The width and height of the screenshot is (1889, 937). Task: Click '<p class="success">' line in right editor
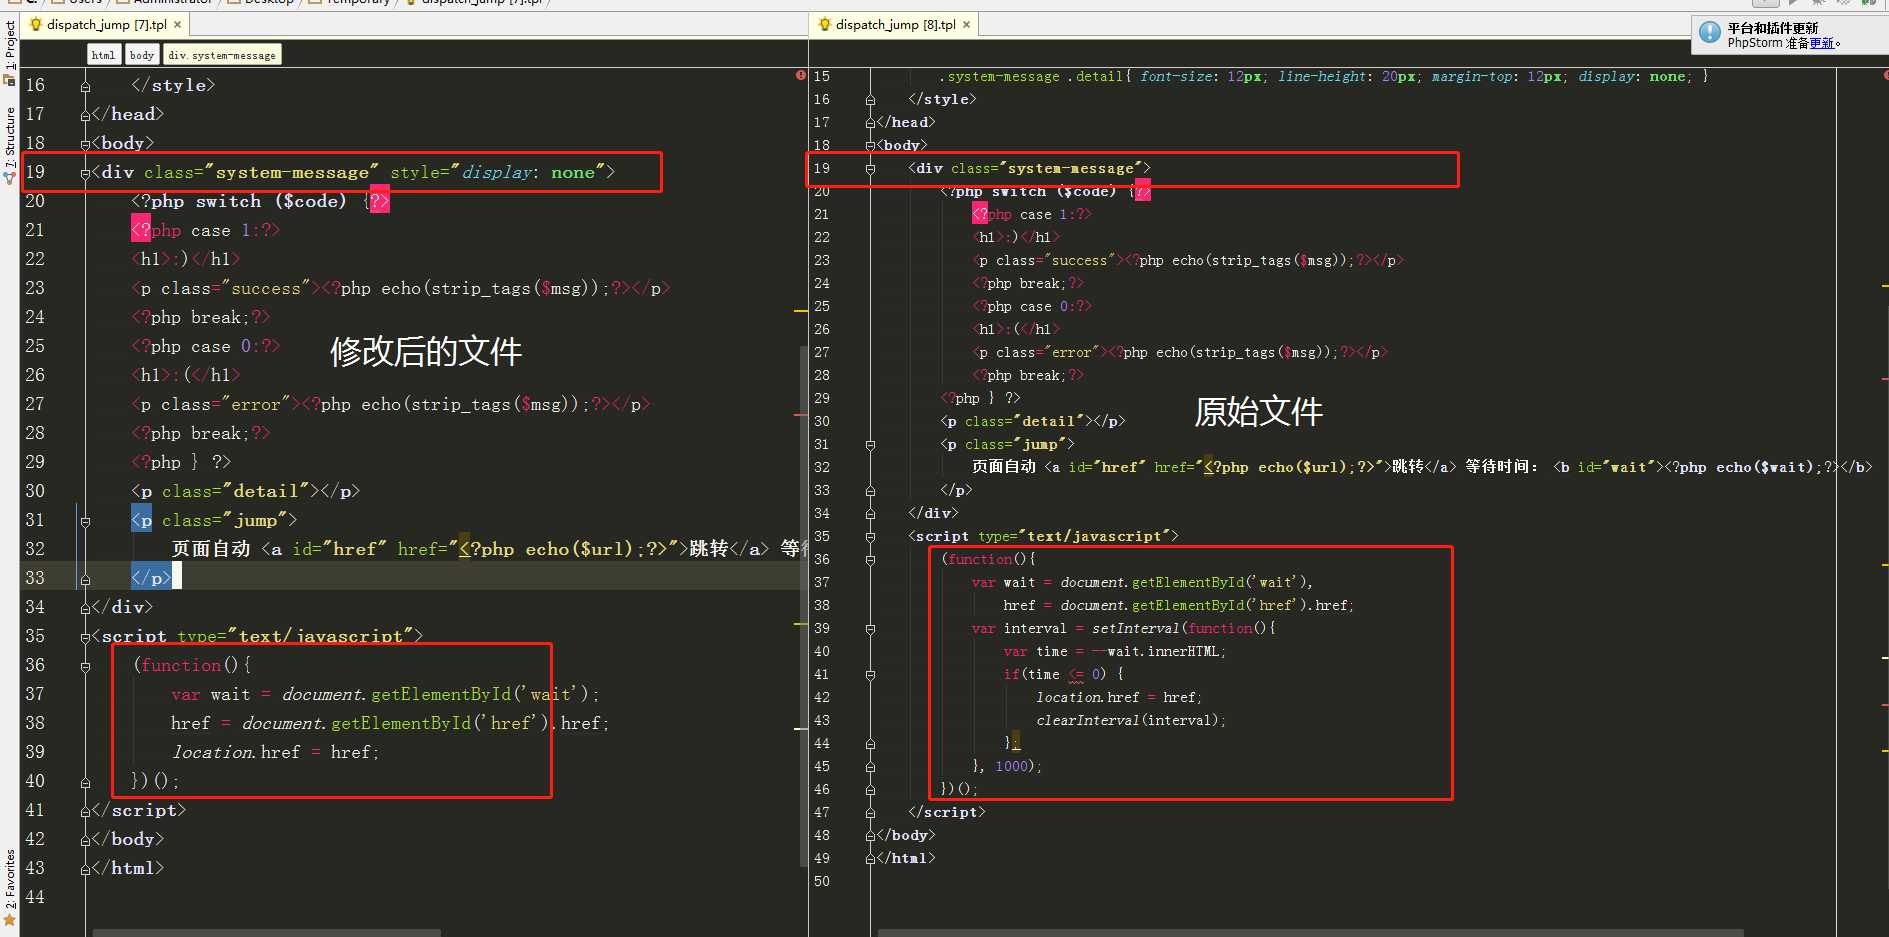point(1188,260)
